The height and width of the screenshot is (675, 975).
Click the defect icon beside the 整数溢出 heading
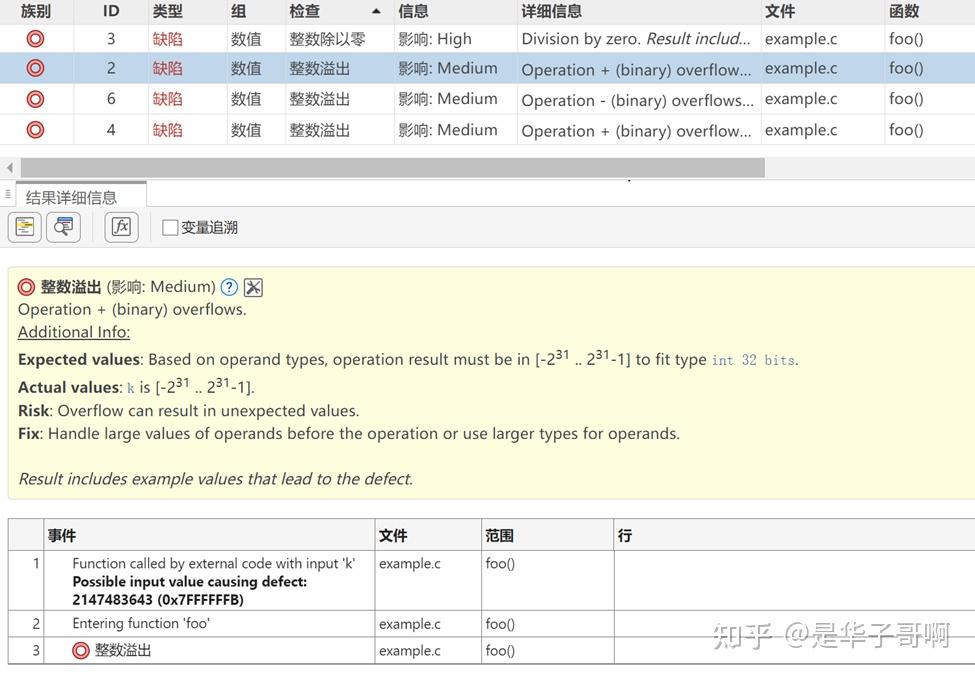(25, 286)
